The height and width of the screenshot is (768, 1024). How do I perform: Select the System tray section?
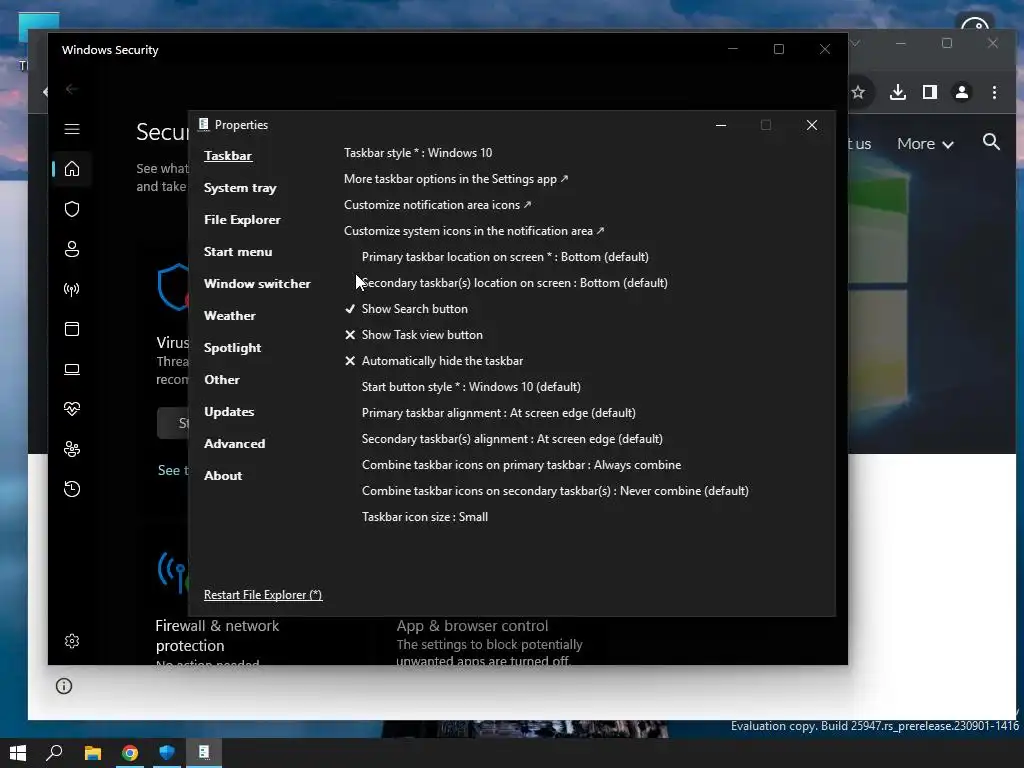pyautogui.click(x=240, y=188)
